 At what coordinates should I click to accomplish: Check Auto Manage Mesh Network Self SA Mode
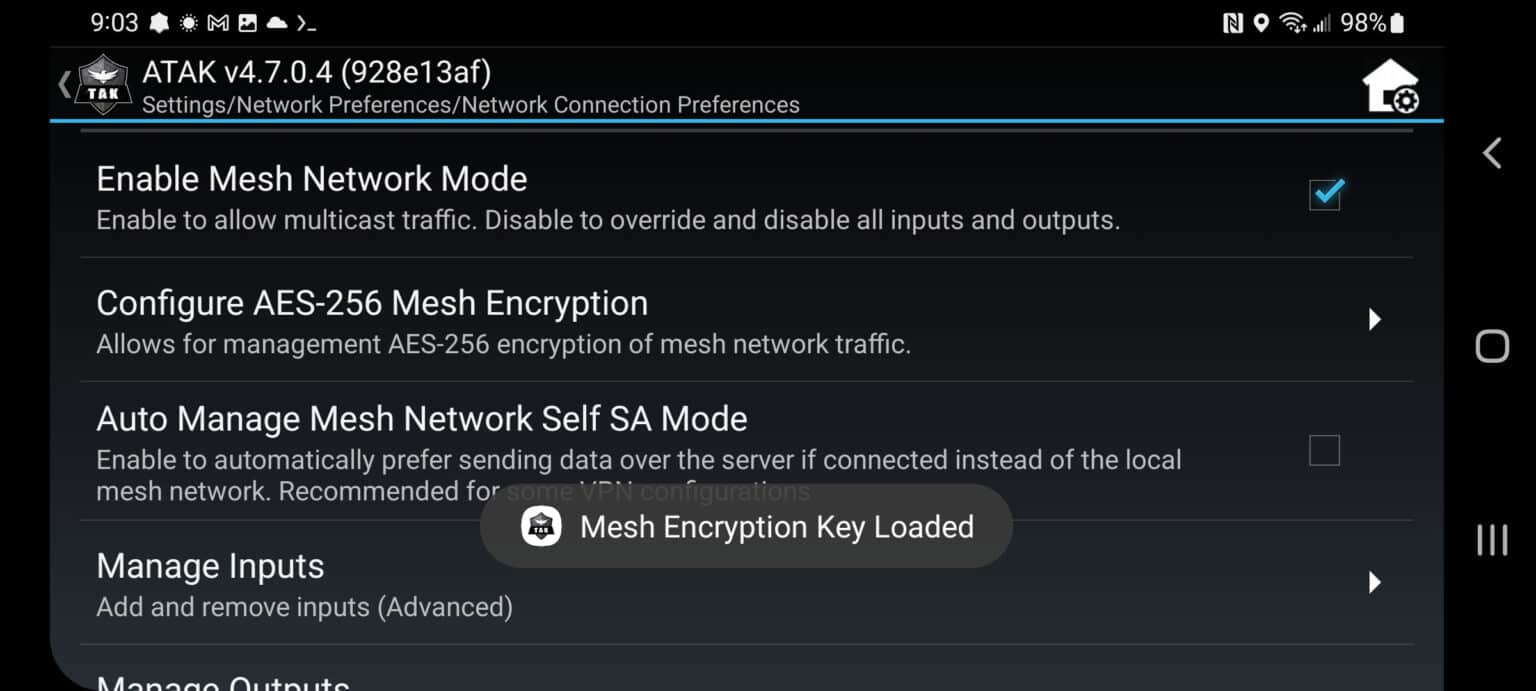coord(1324,451)
